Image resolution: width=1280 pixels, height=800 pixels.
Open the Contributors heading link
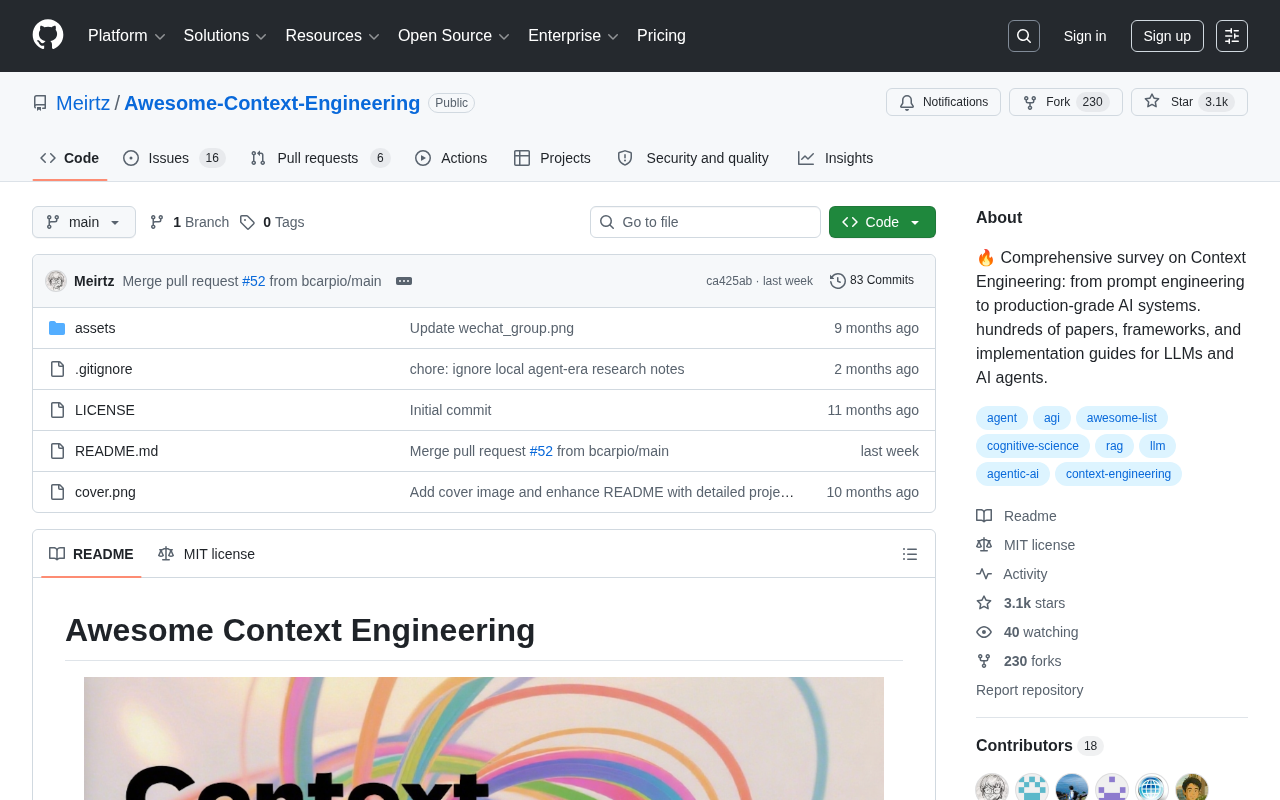click(x=1040, y=746)
